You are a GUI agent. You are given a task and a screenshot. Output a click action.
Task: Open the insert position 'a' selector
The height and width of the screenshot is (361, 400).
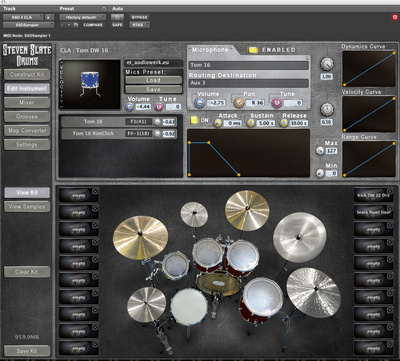(50, 17)
